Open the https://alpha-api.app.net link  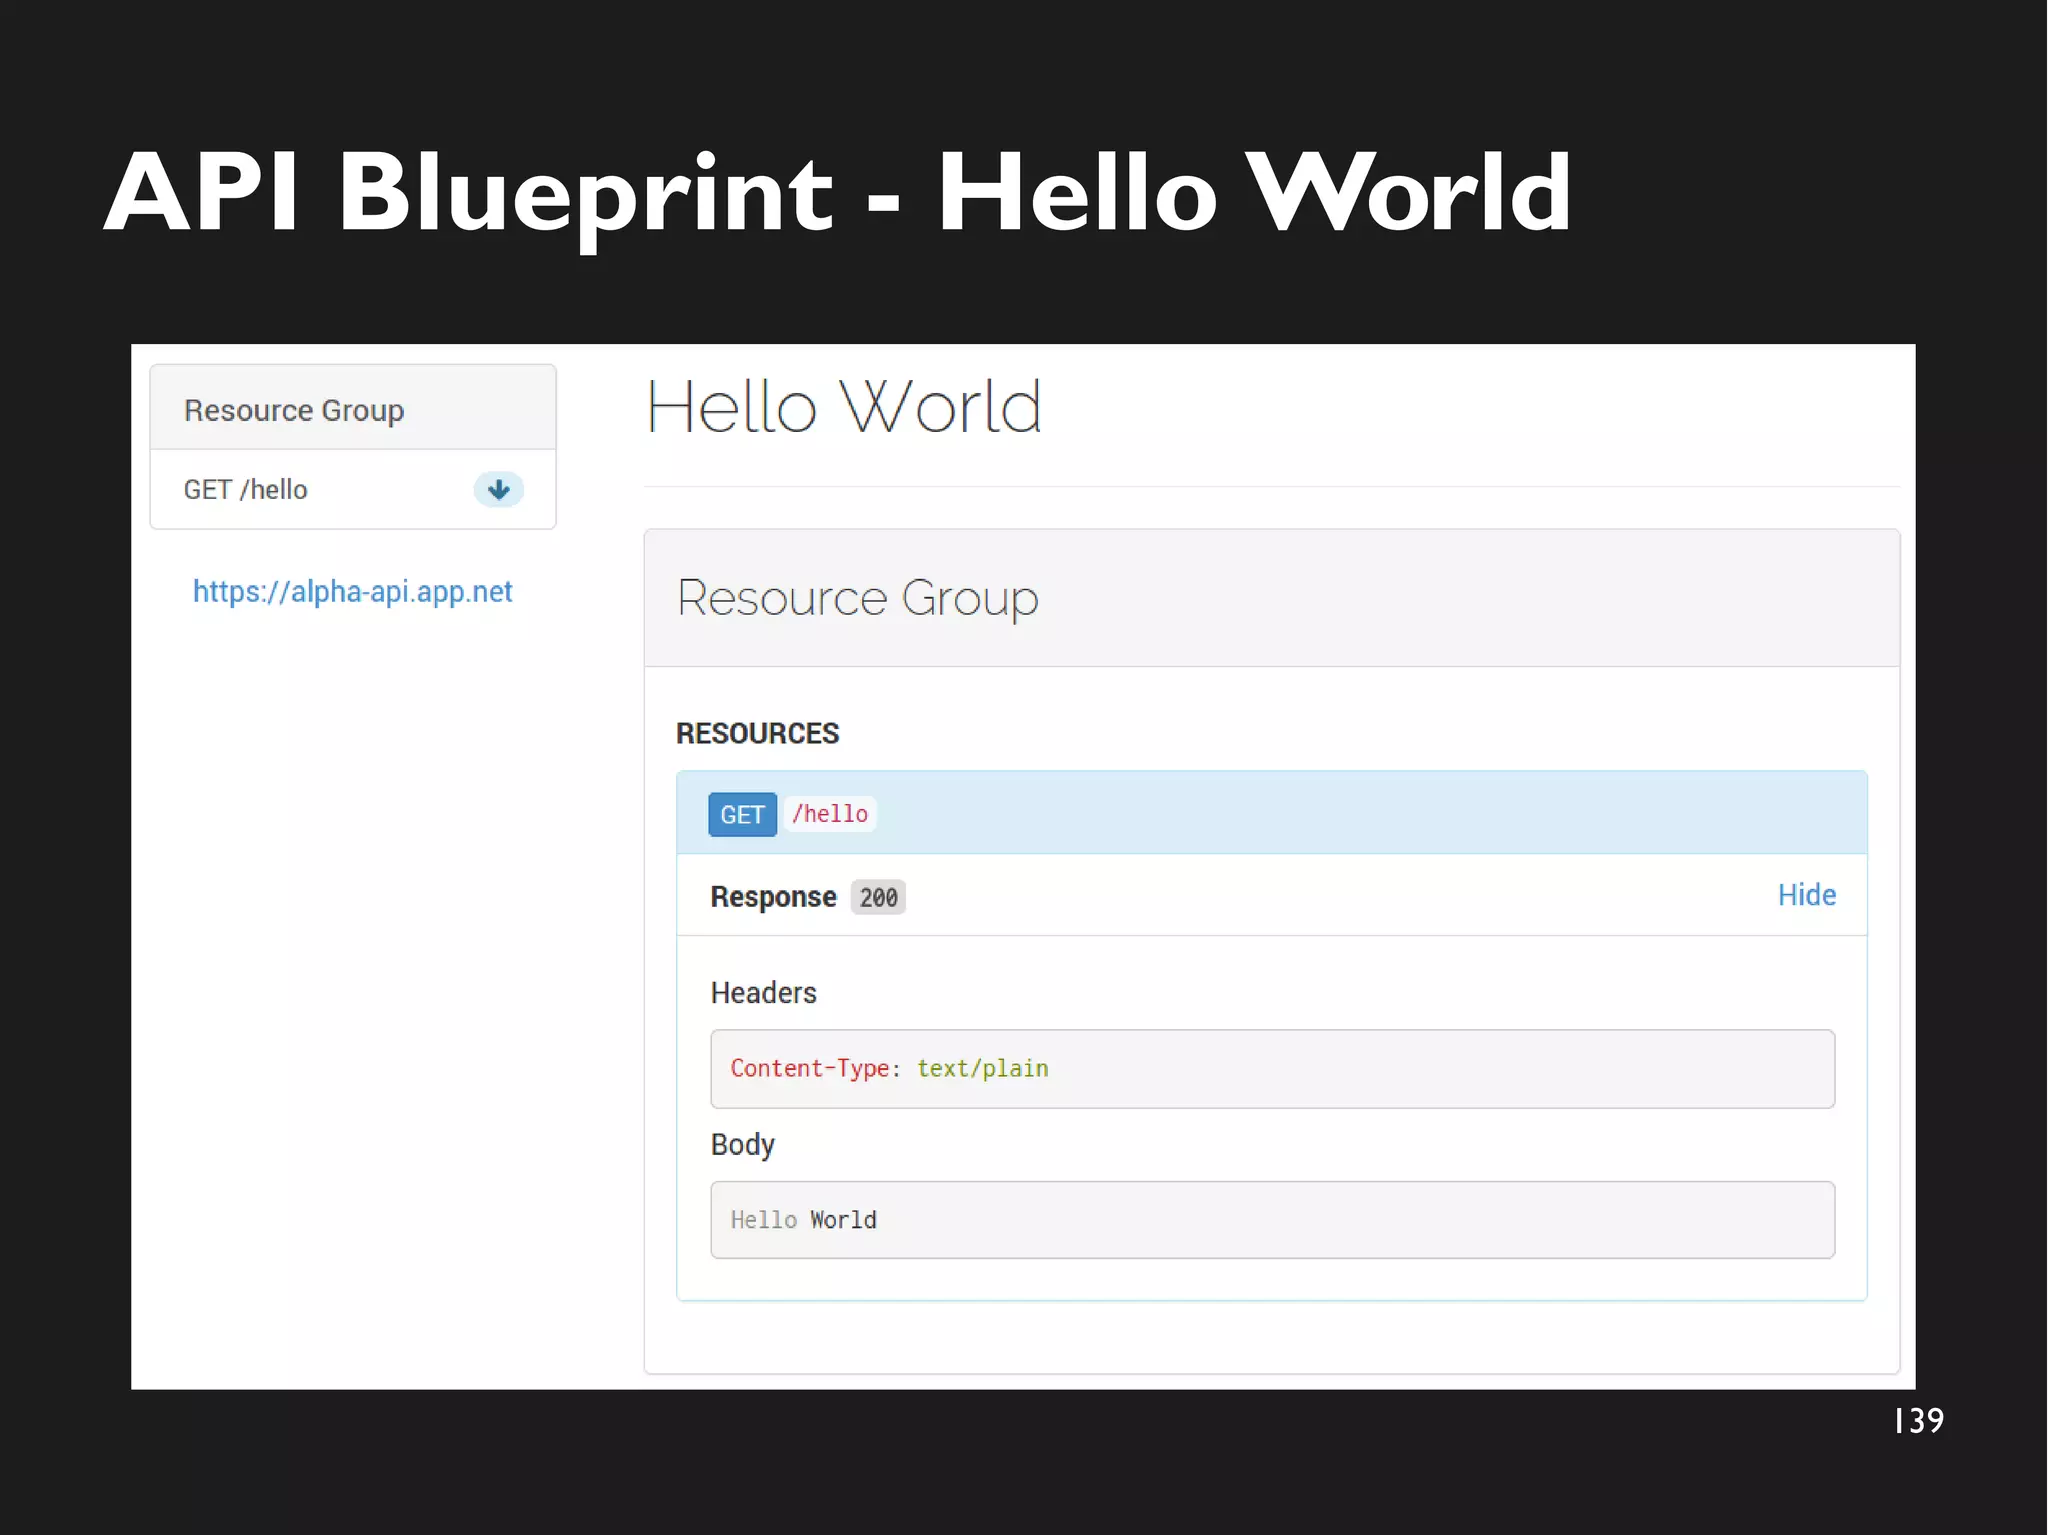(x=352, y=592)
